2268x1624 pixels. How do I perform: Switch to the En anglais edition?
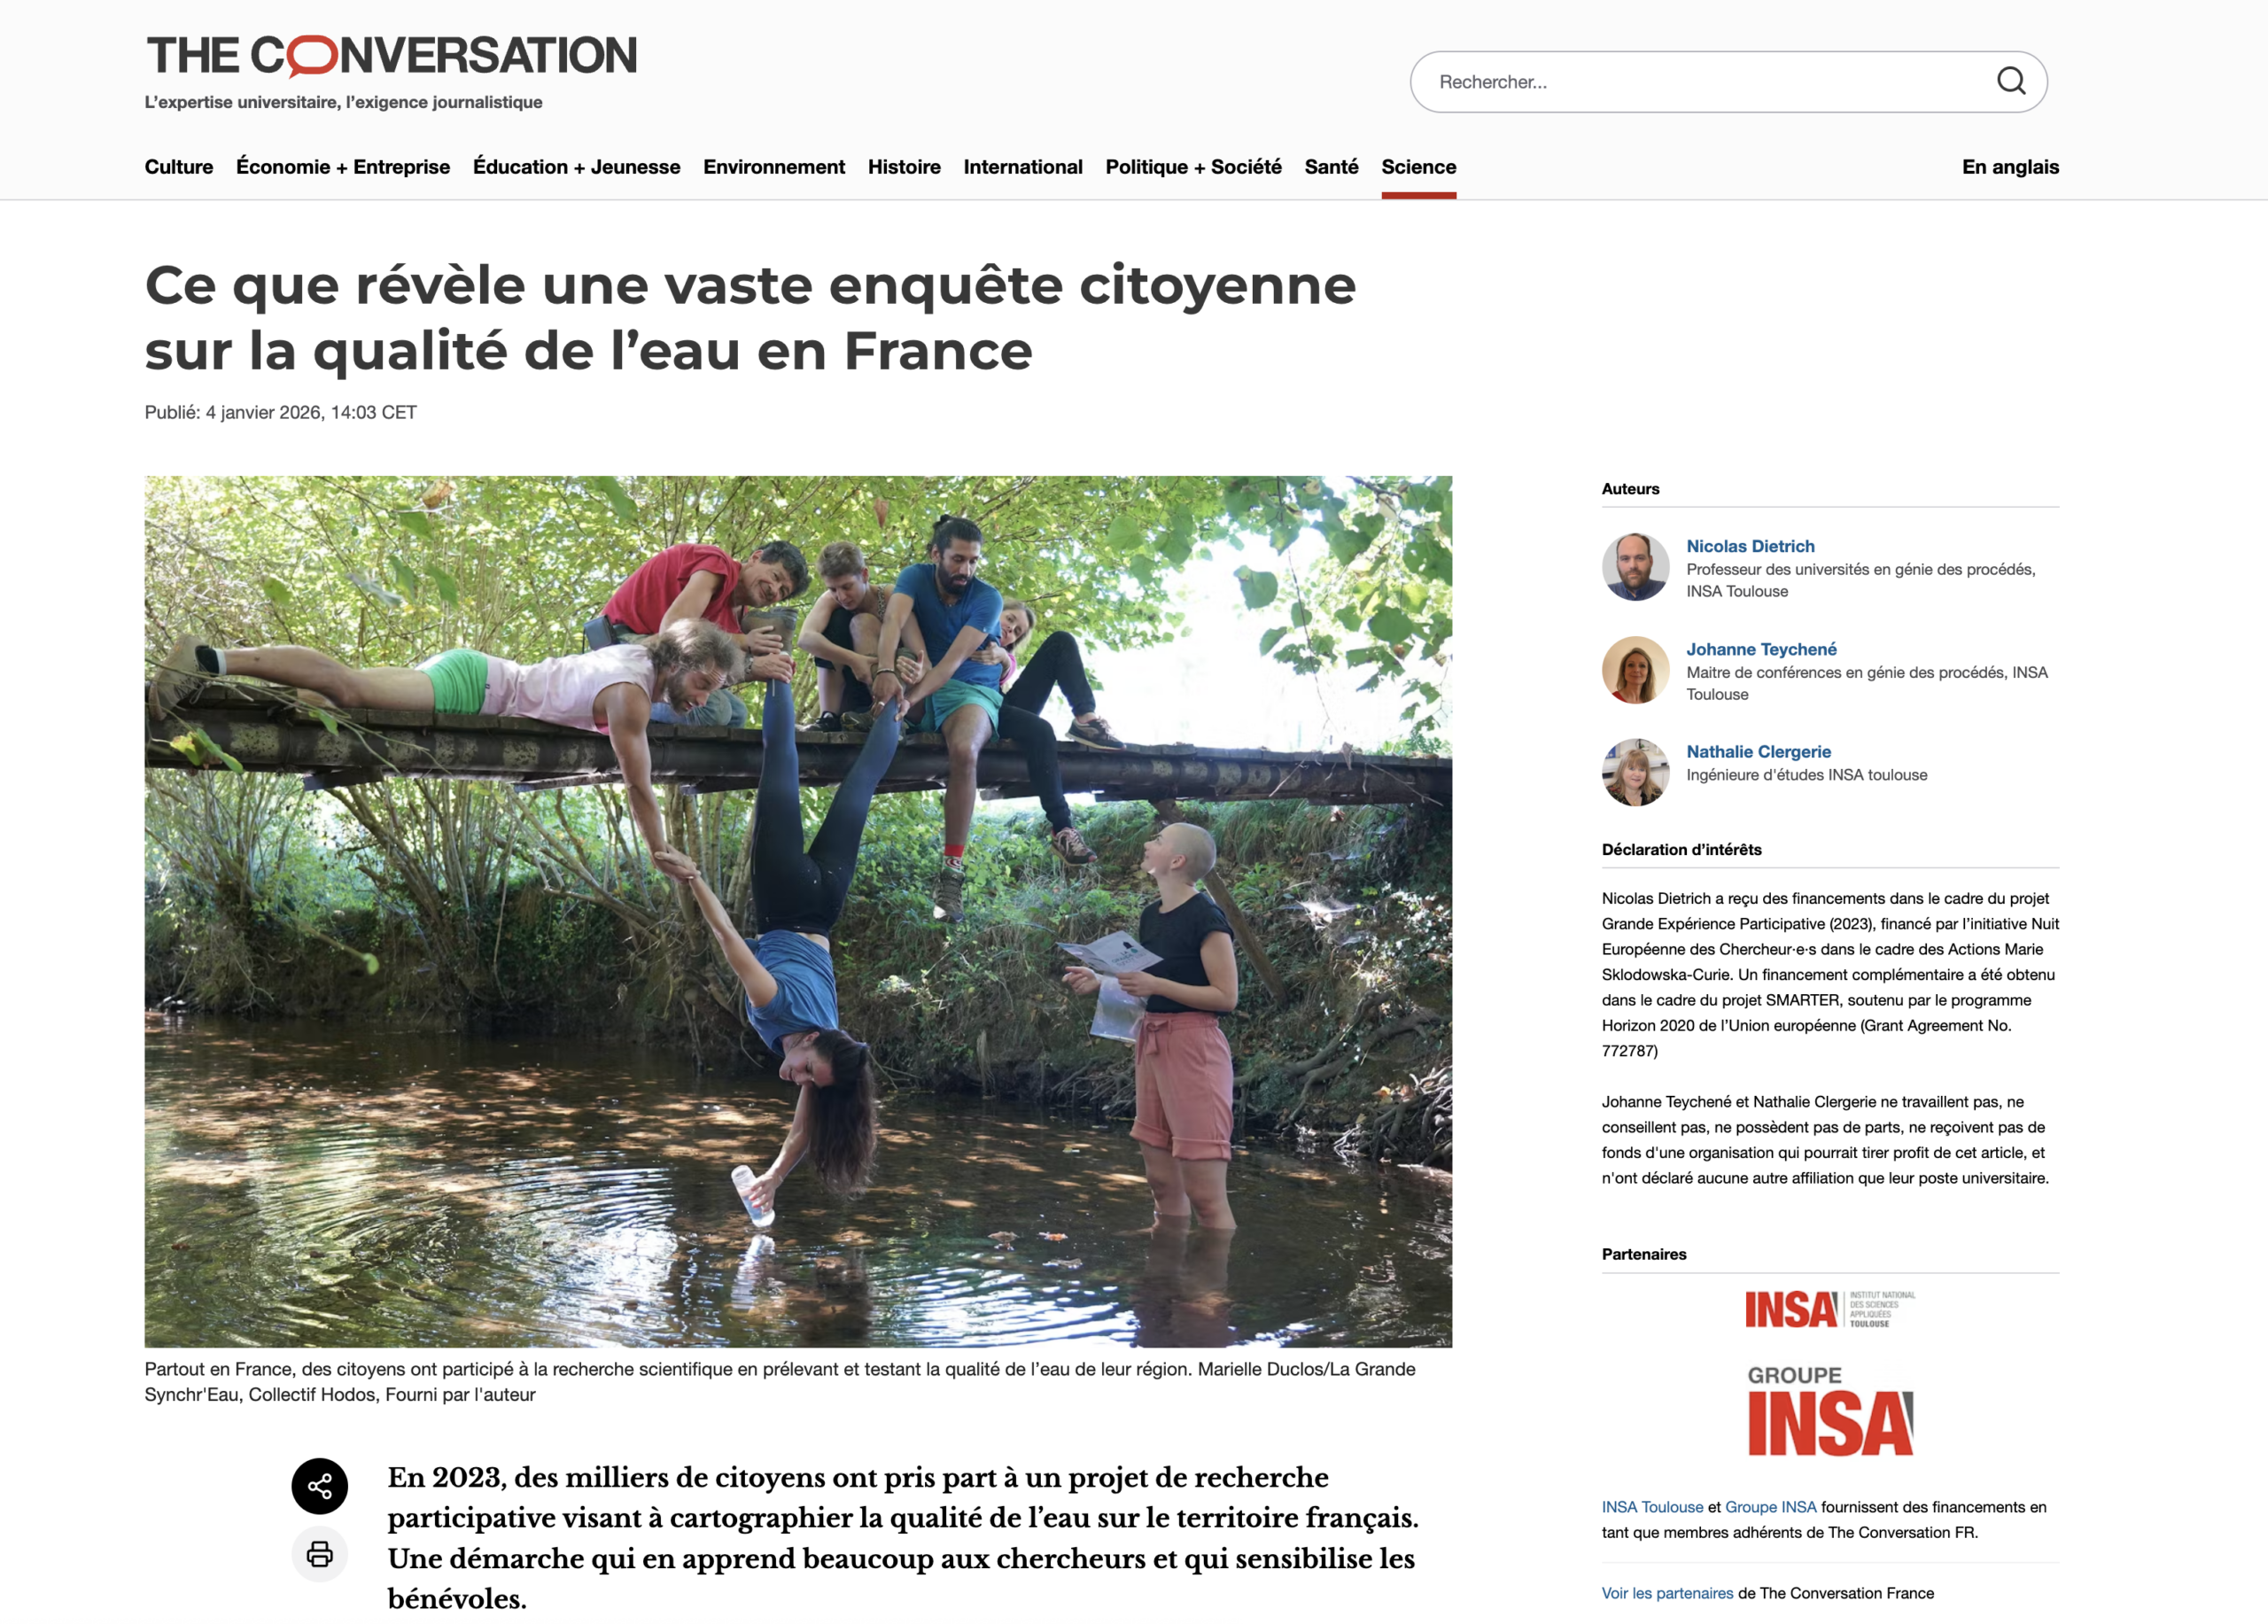[2010, 167]
